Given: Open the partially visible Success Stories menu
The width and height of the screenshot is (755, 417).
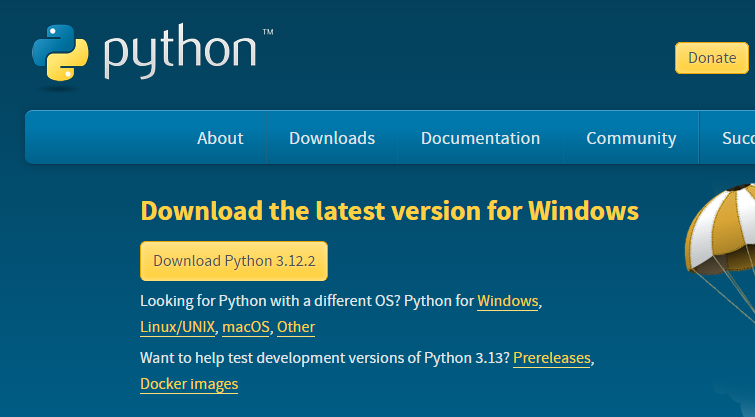Looking at the screenshot, I should point(738,138).
